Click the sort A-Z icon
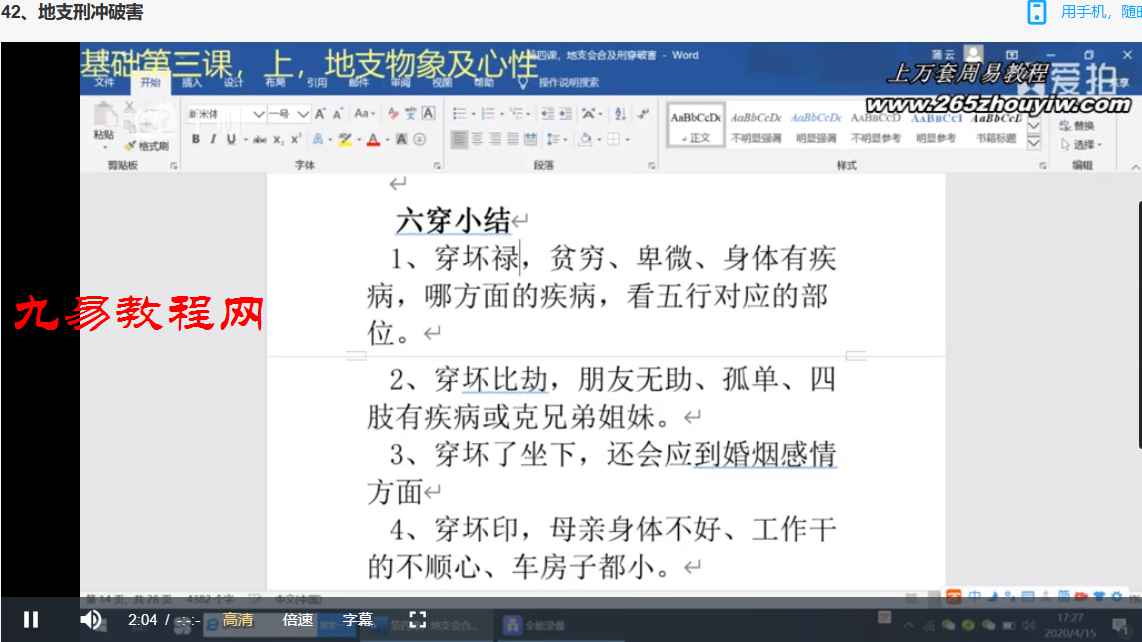This screenshot has width=1142, height=642. click(620, 114)
